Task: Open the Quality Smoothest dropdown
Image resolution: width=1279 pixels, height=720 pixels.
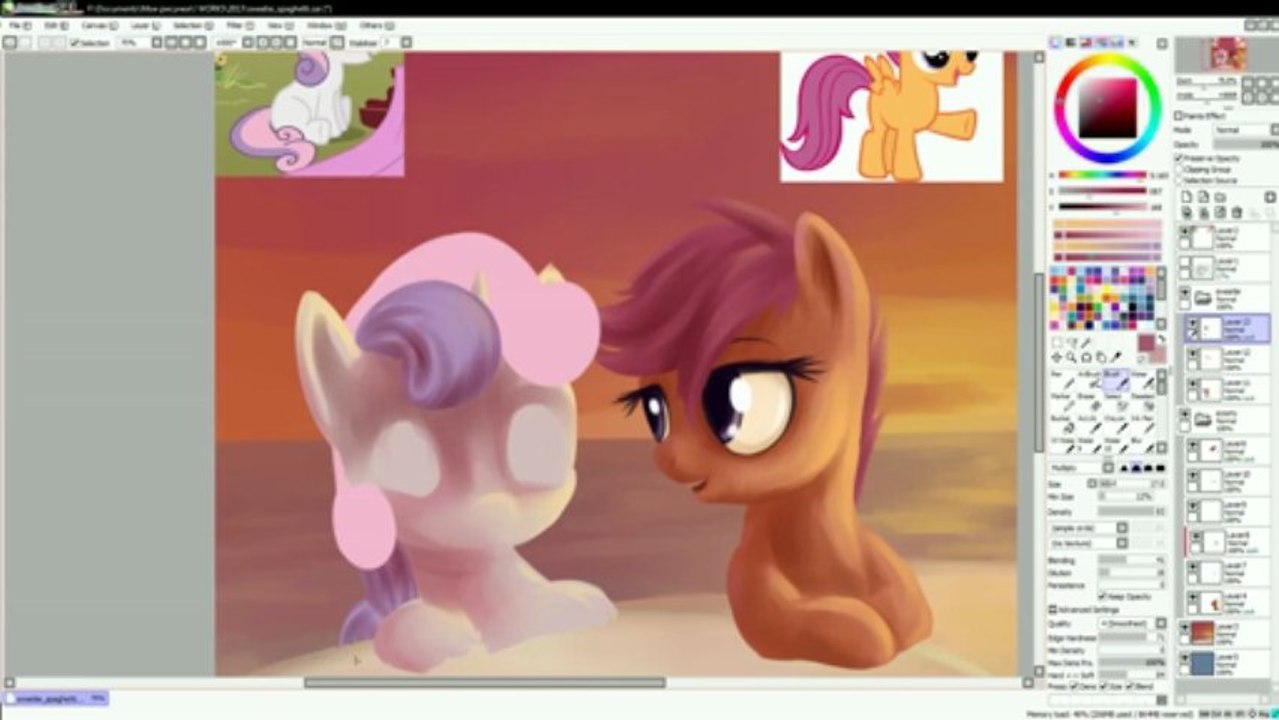Action: click(1132, 623)
